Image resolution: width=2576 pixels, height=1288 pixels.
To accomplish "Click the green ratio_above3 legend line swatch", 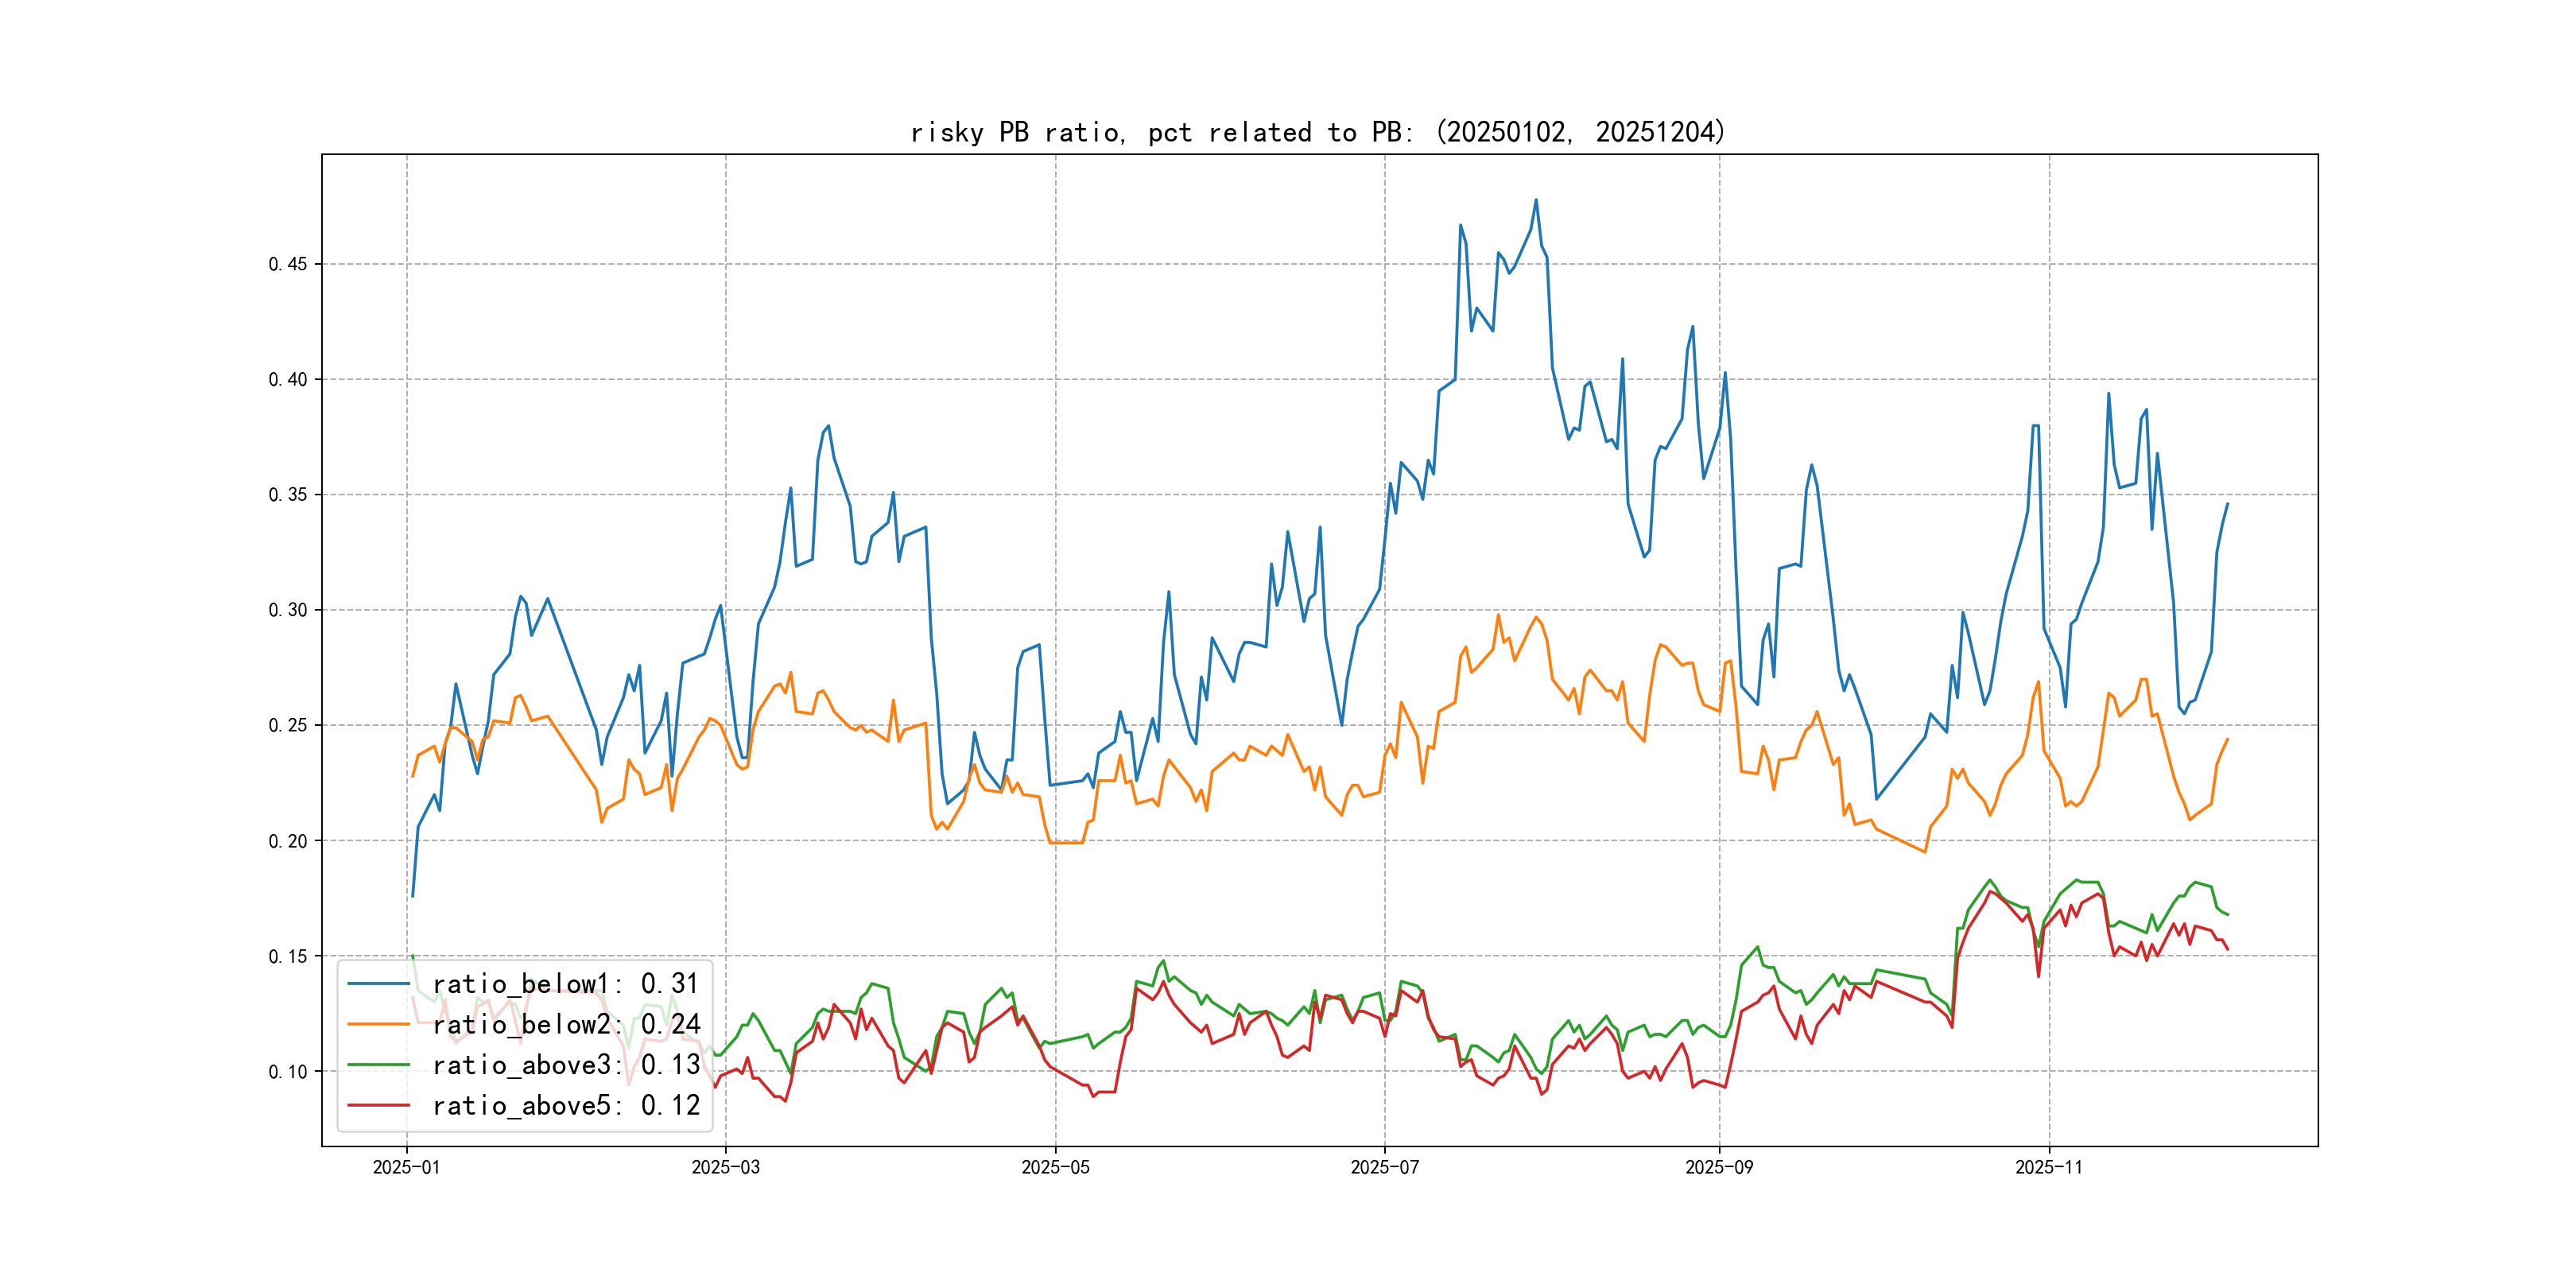I will click(x=378, y=1065).
